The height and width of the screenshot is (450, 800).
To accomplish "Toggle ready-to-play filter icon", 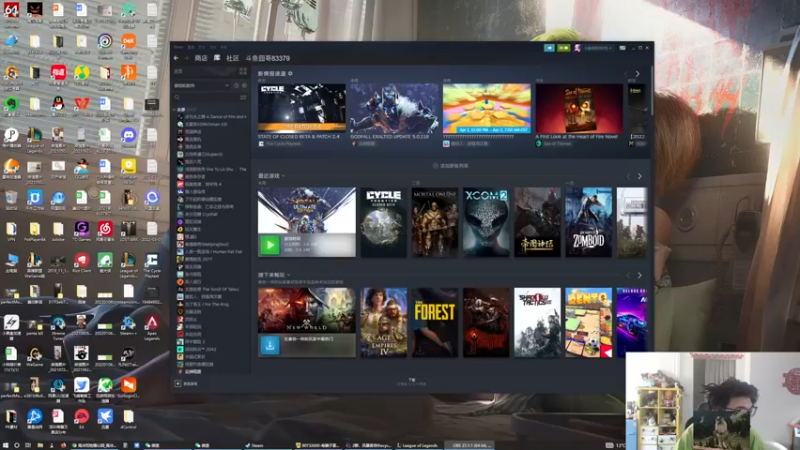I will (x=244, y=86).
